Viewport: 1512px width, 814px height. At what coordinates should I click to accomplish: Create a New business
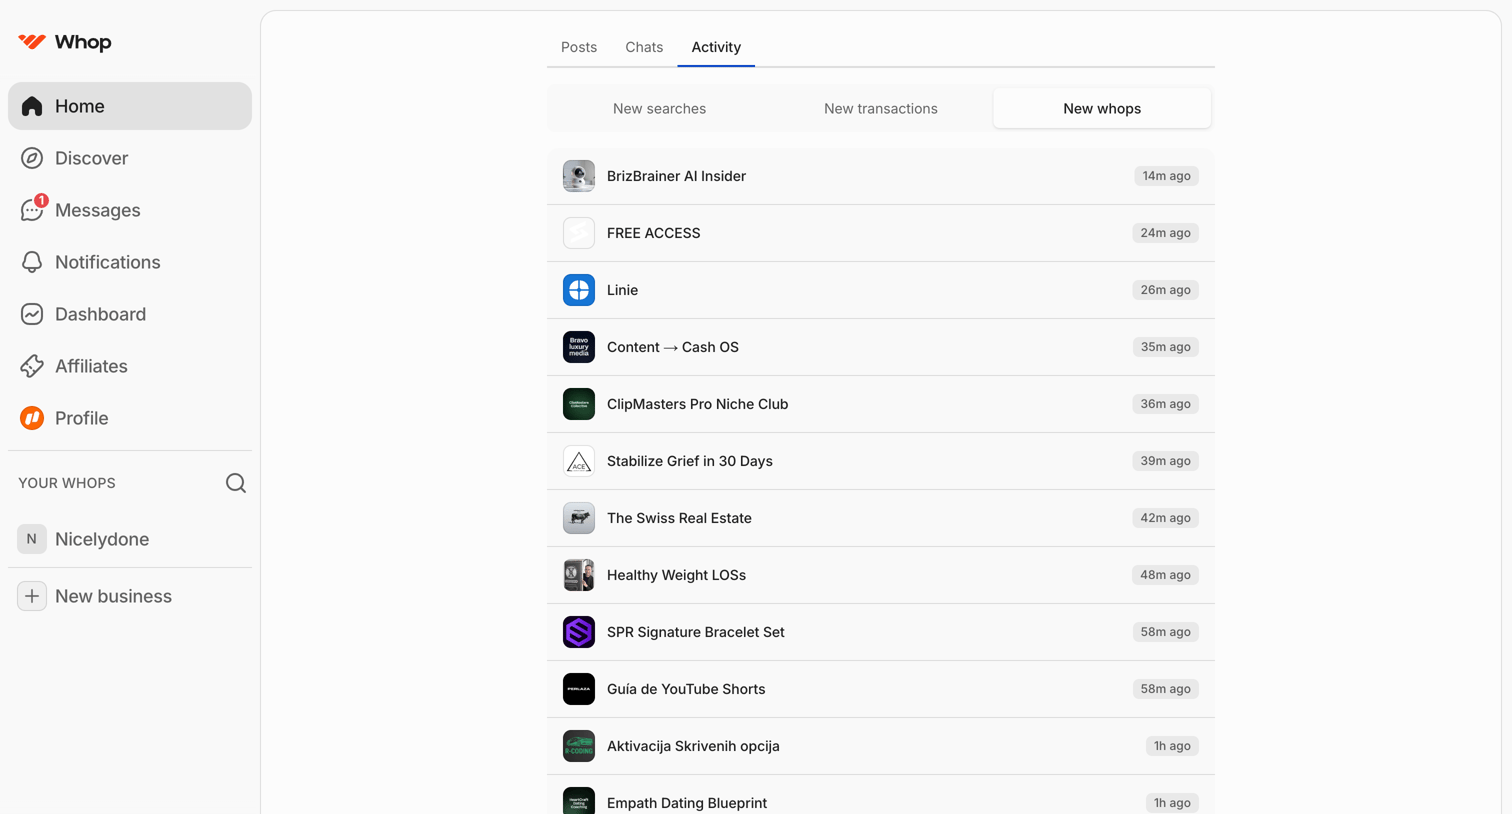pos(130,596)
